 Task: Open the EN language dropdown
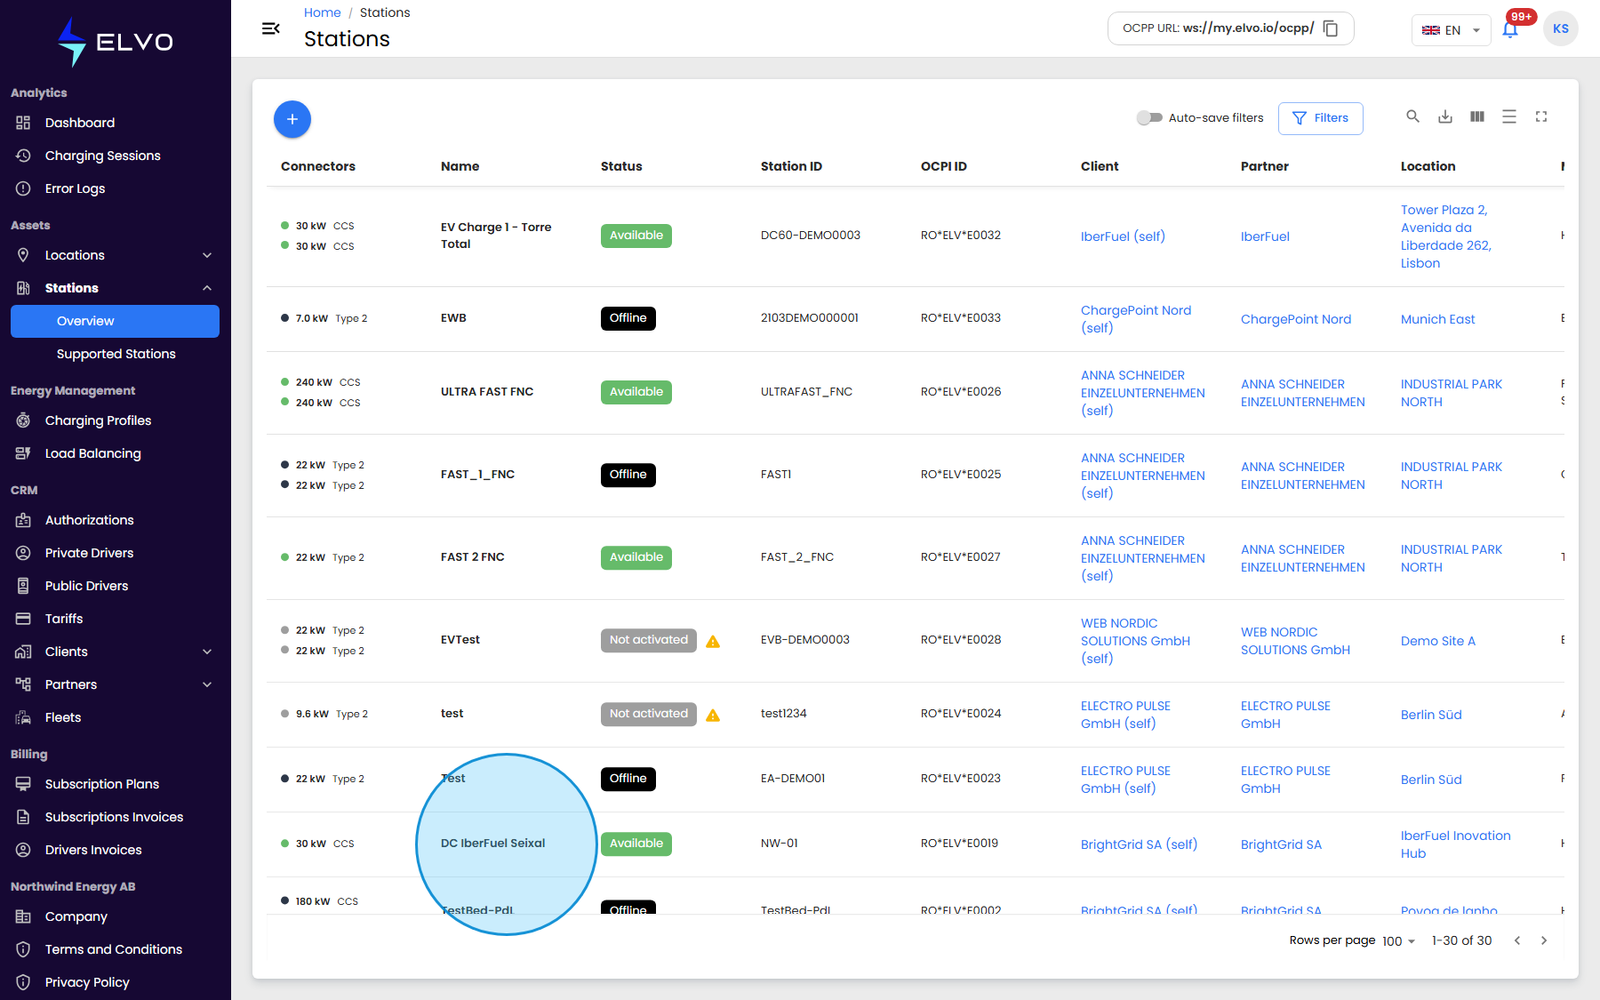click(x=1451, y=30)
